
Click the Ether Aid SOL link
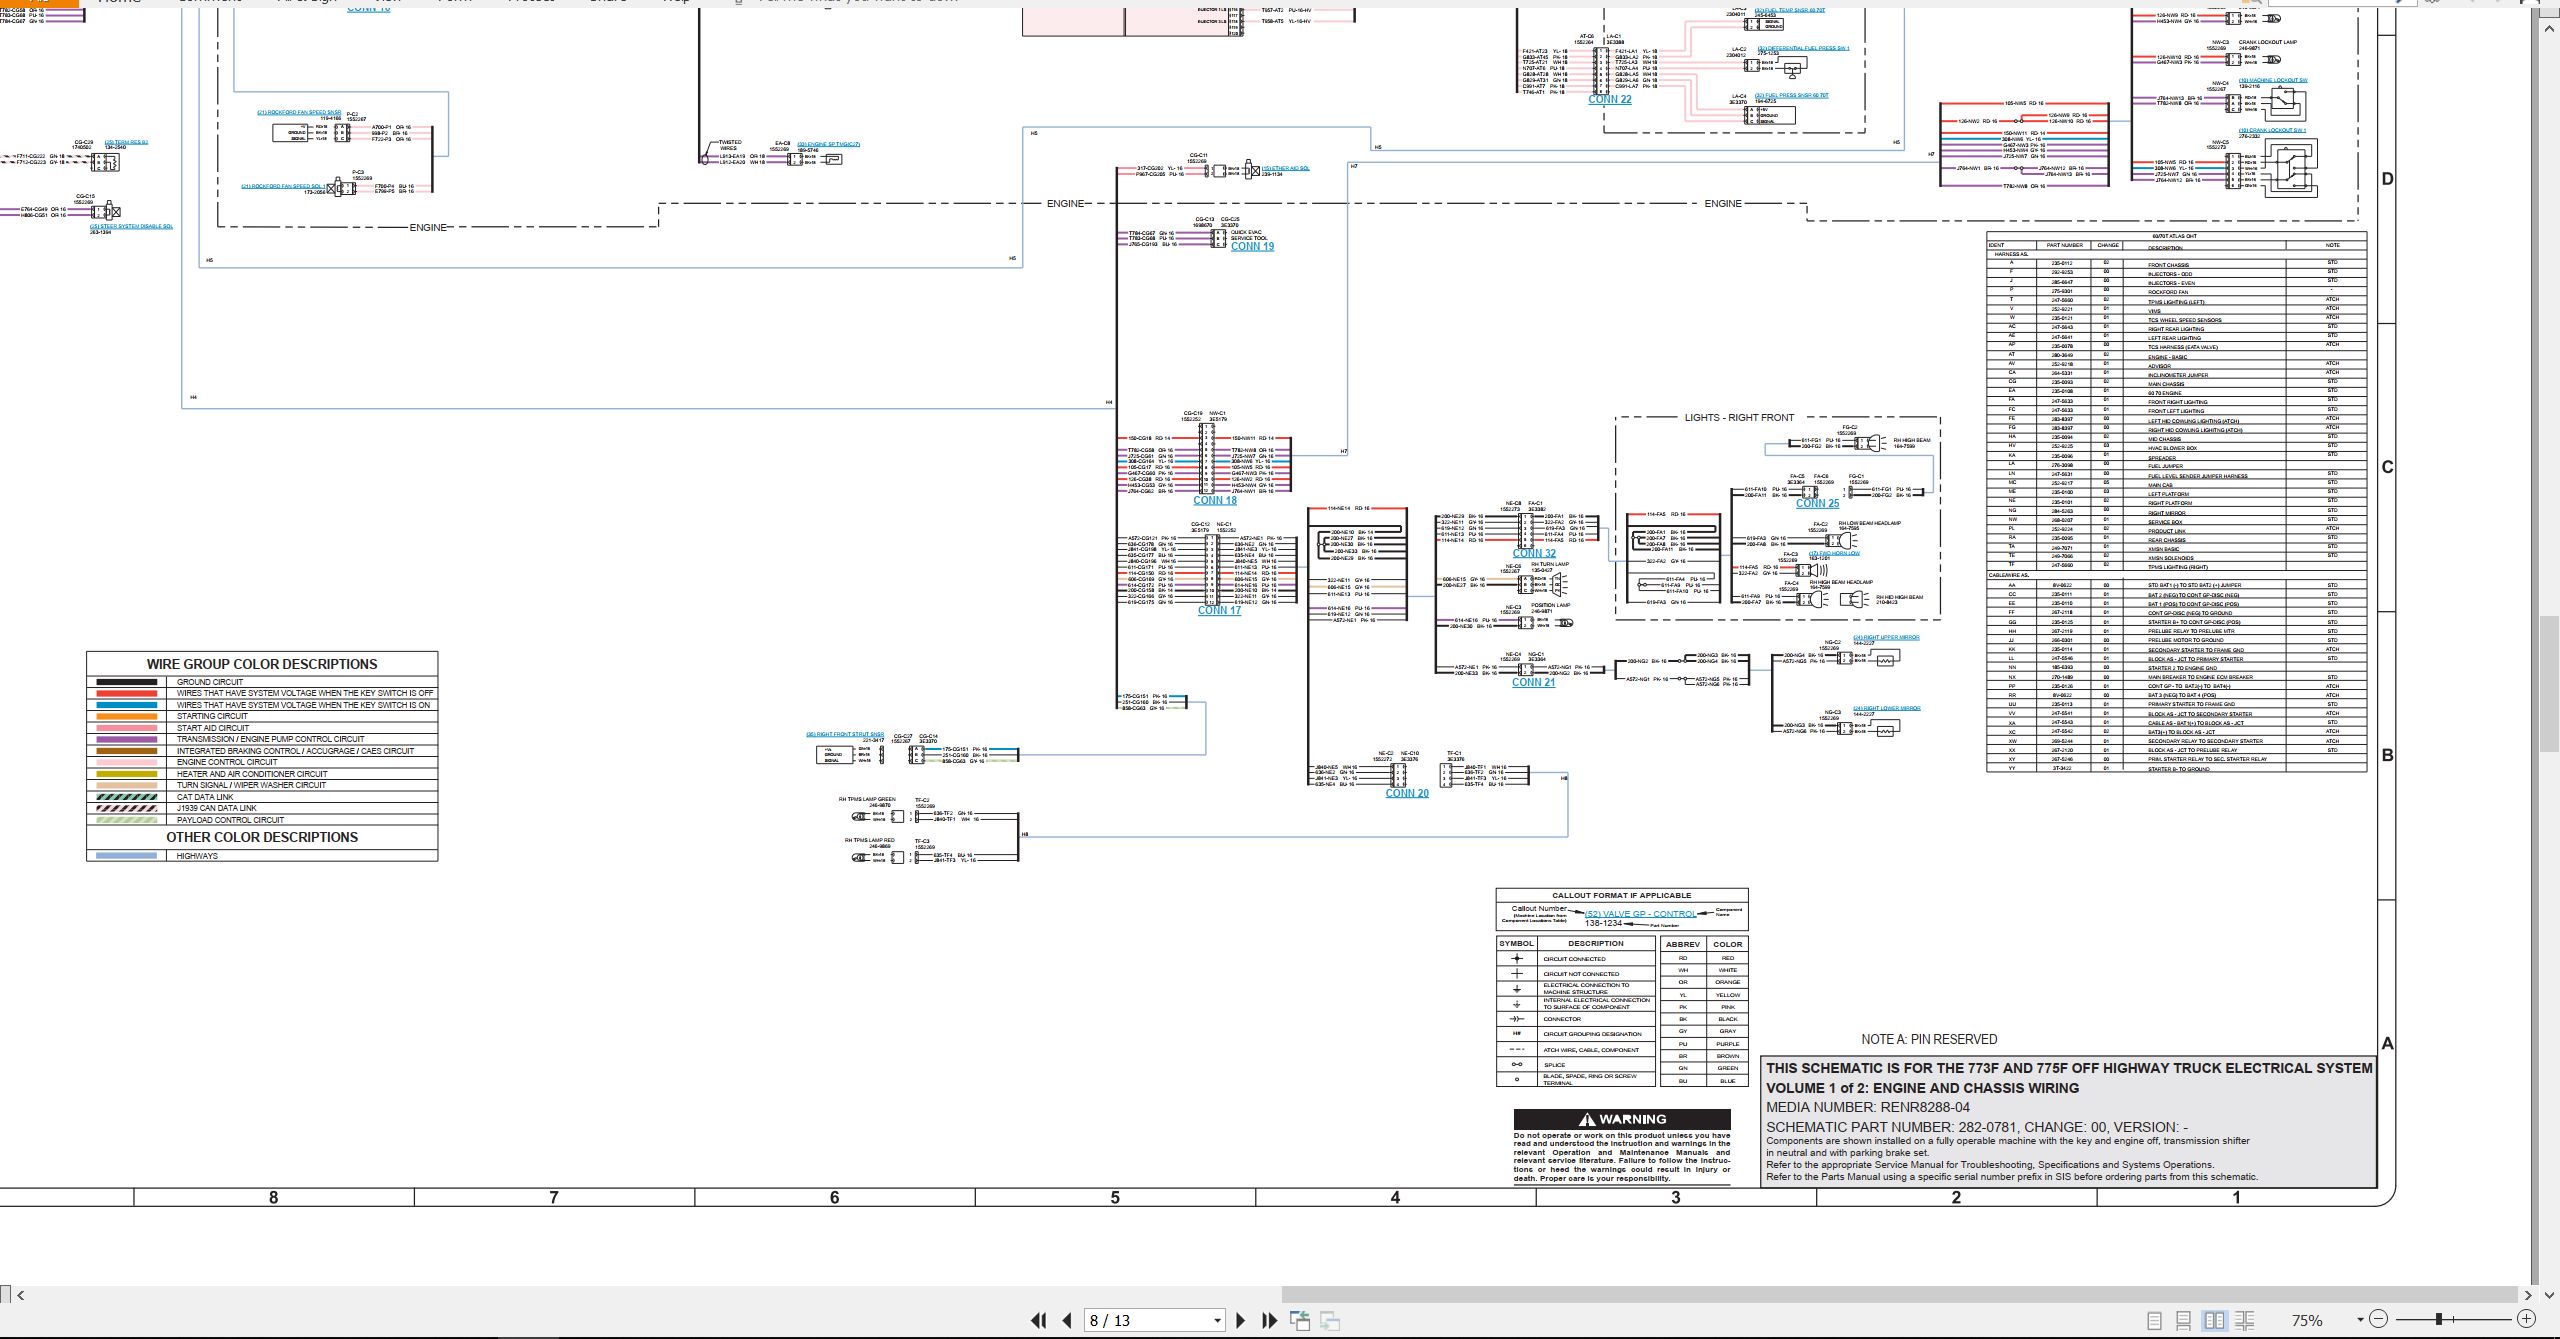(x=1285, y=168)
